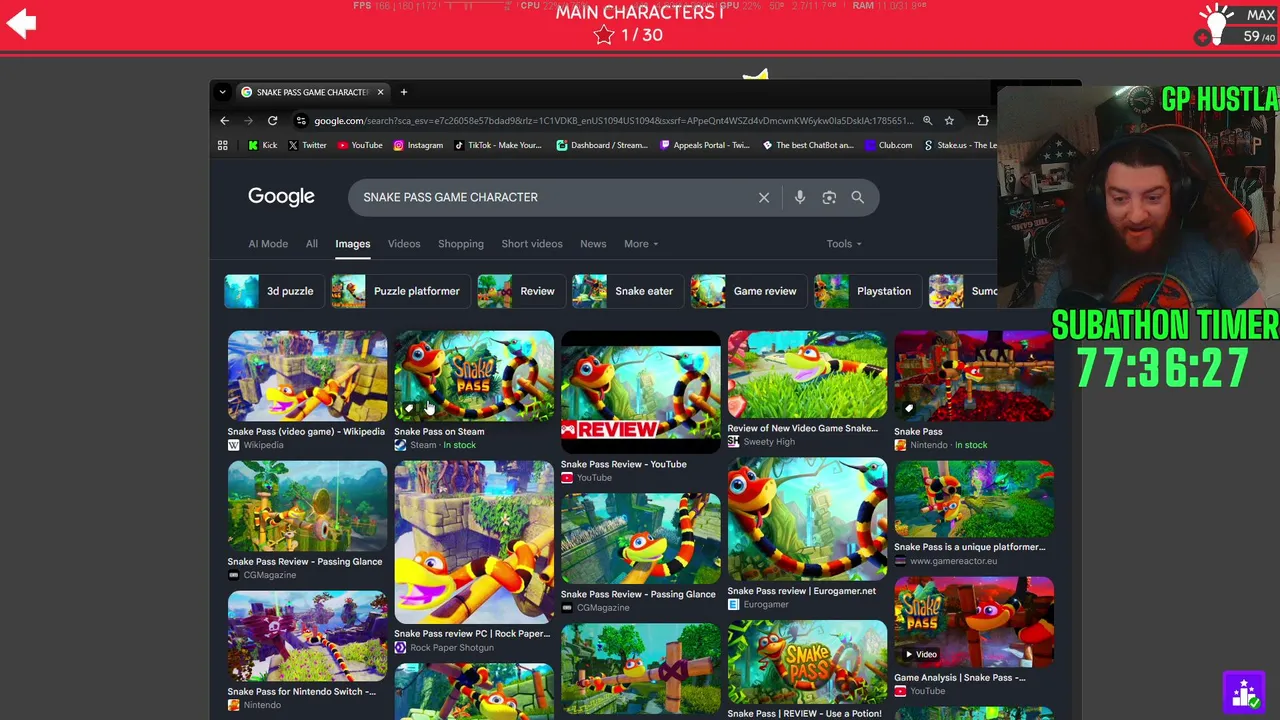Open the YouTube bookmark
This screenshot has height=720, width=1280.
pos(360,145)
